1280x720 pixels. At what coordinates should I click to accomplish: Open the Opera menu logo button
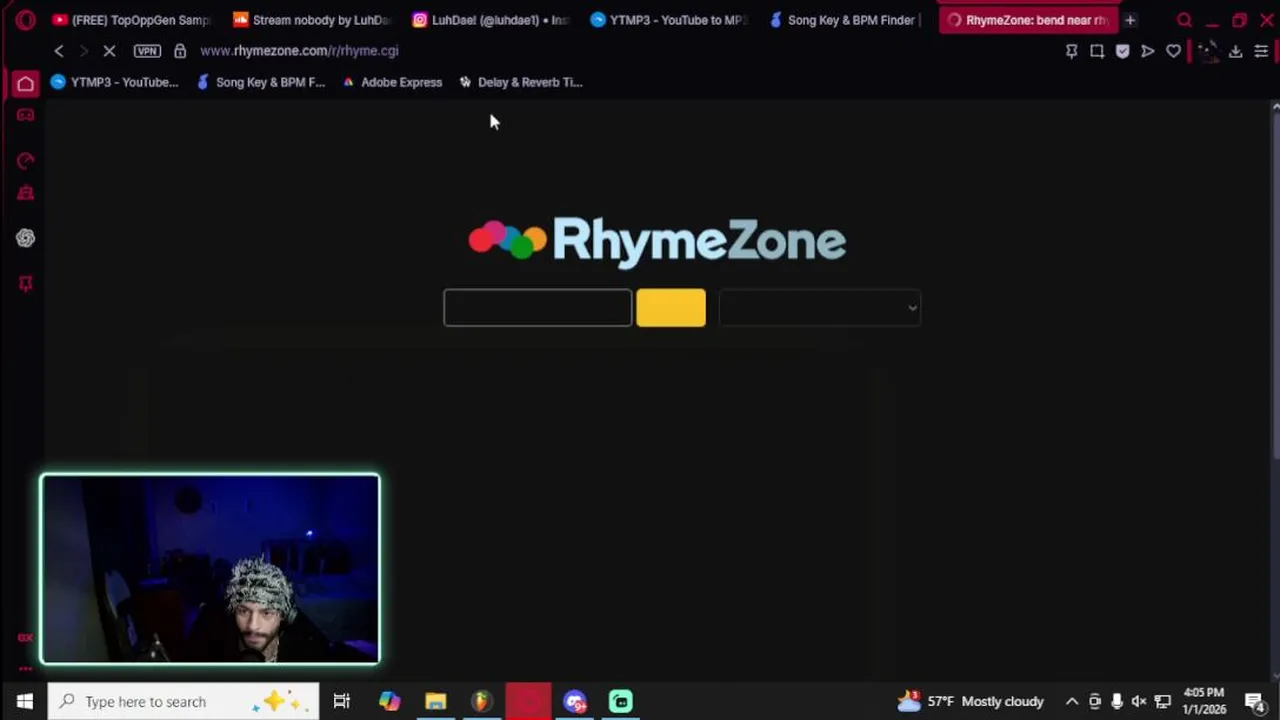click(25, 19)
